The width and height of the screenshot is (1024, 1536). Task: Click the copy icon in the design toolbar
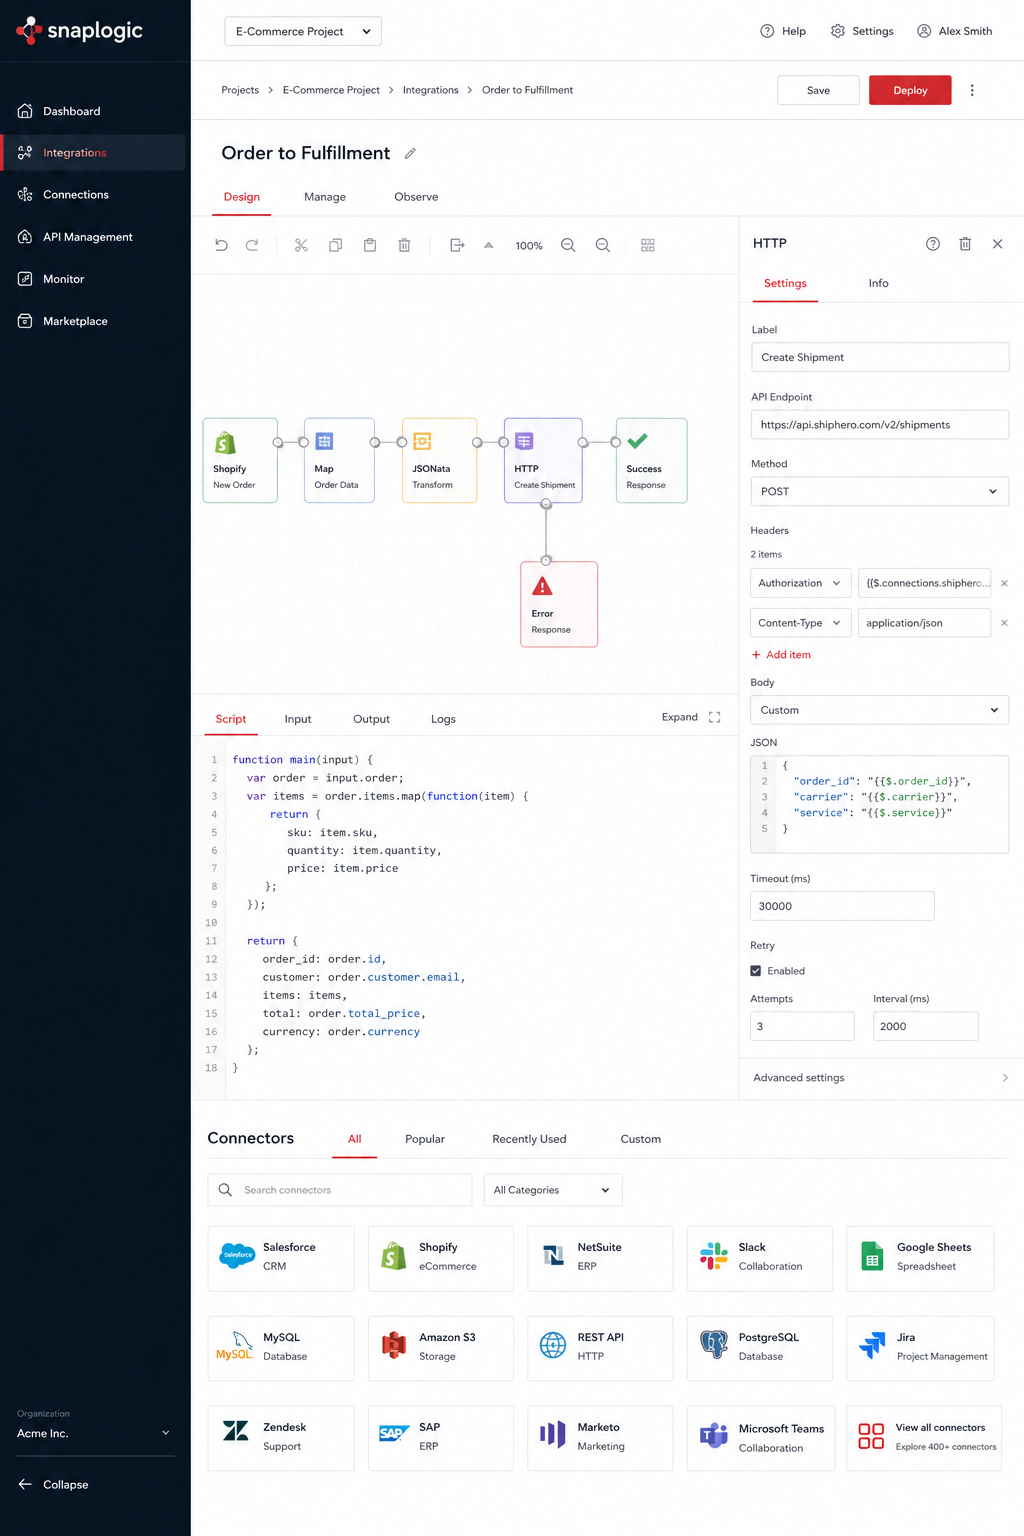(x=336, y=245)
